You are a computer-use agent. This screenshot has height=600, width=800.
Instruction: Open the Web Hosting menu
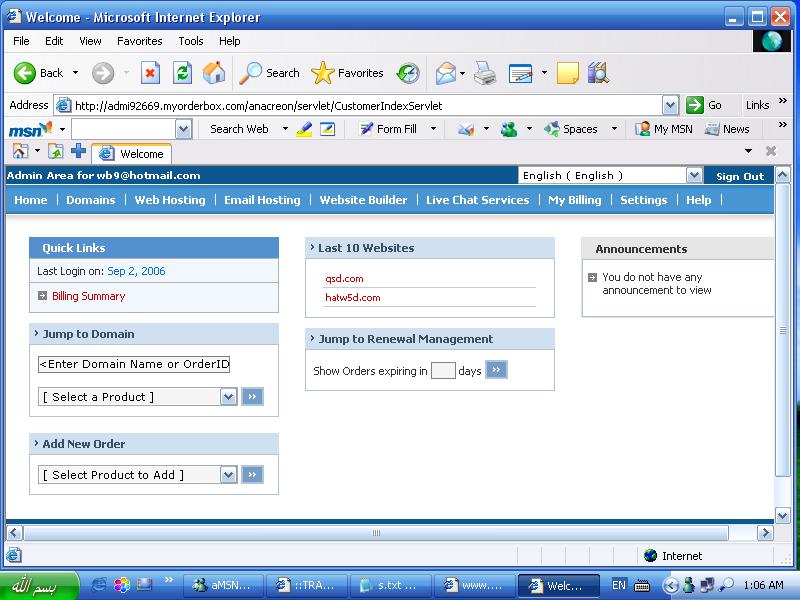[170, 200]
